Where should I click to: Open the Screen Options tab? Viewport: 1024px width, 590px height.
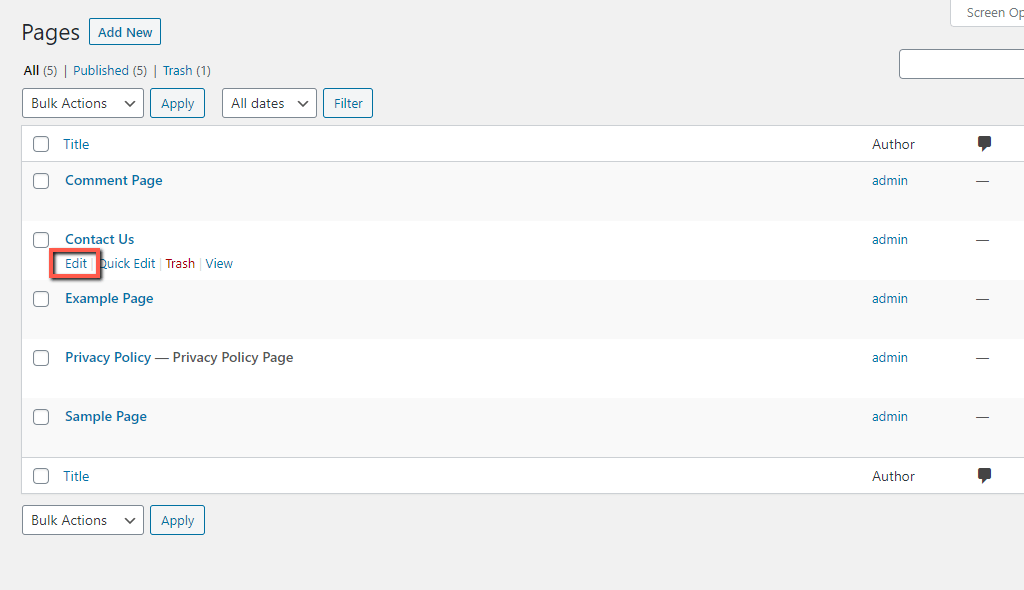(x=987, y=13)
